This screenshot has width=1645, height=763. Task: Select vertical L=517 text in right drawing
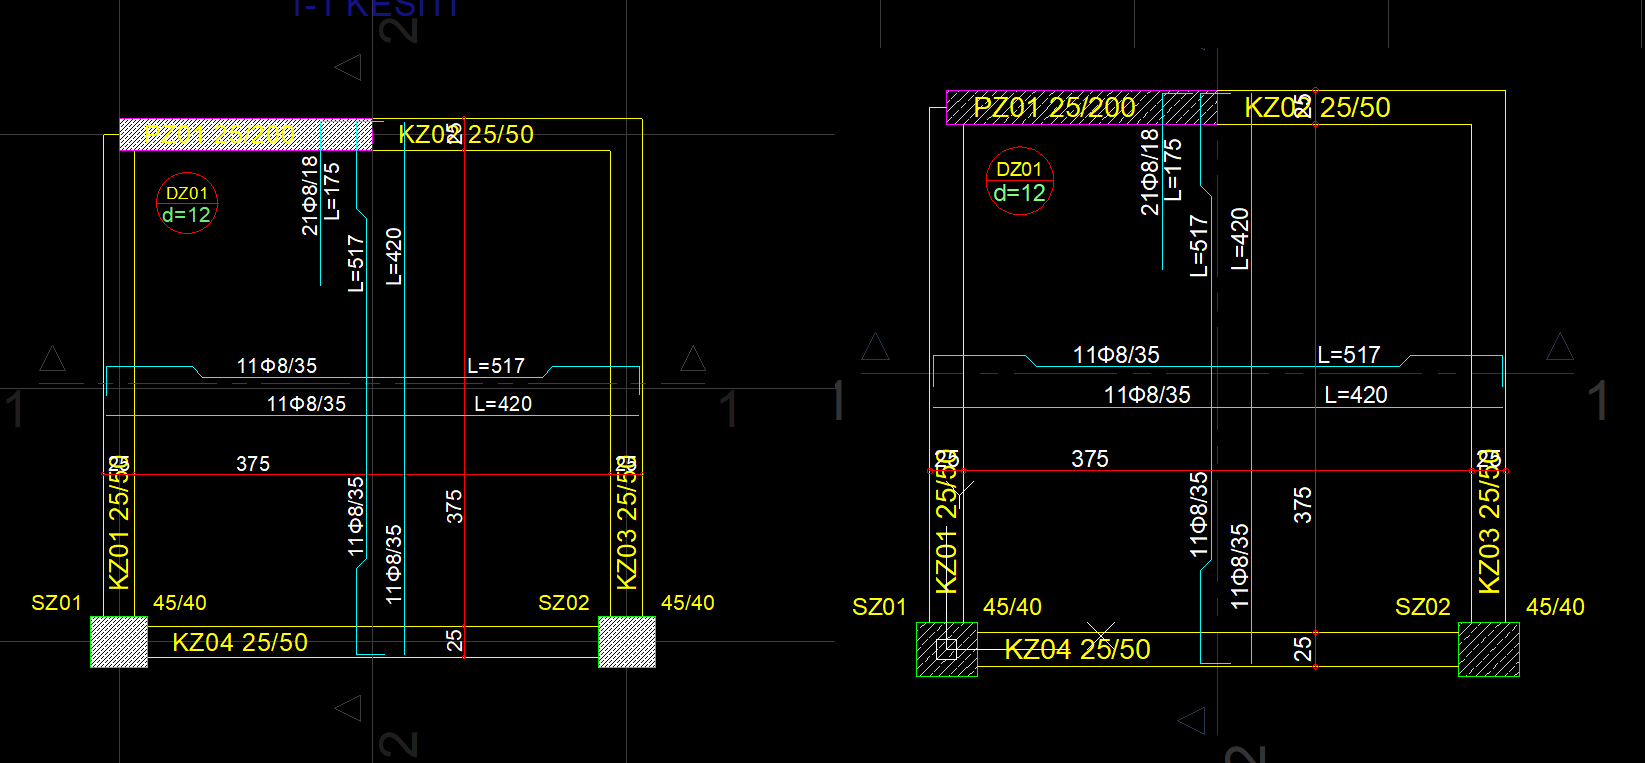[x=1199, y=246]
